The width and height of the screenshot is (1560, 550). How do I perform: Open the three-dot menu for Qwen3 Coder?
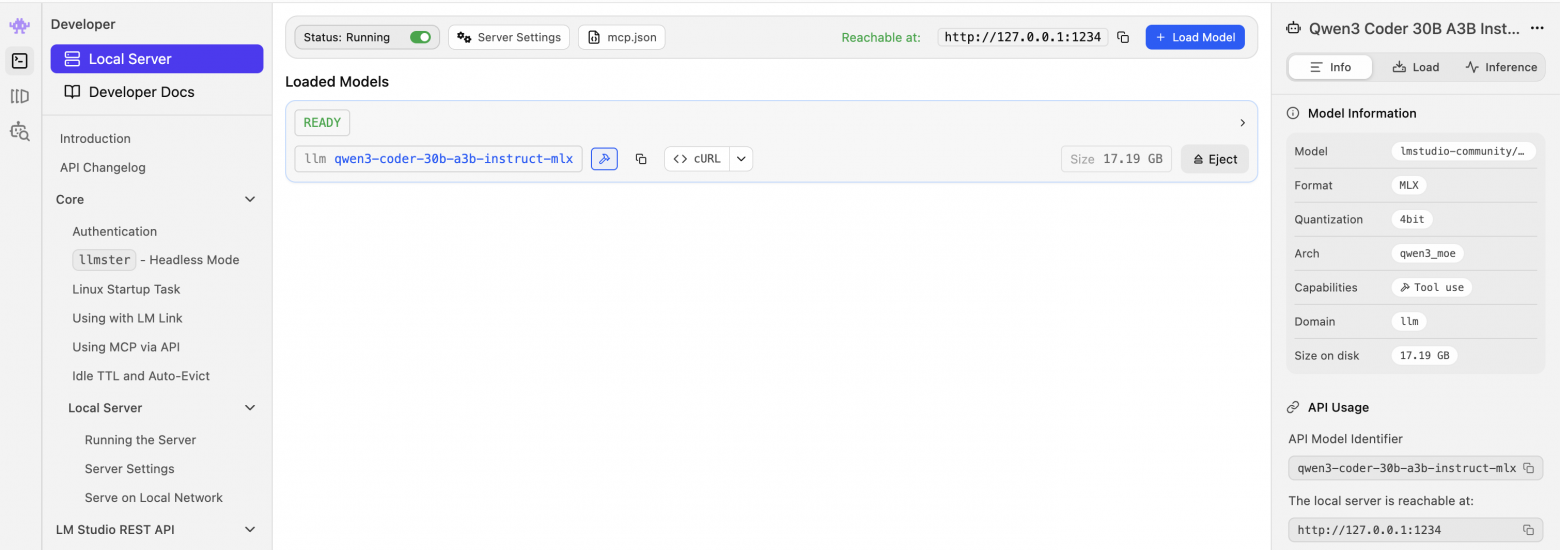(x=1537, y=29)
